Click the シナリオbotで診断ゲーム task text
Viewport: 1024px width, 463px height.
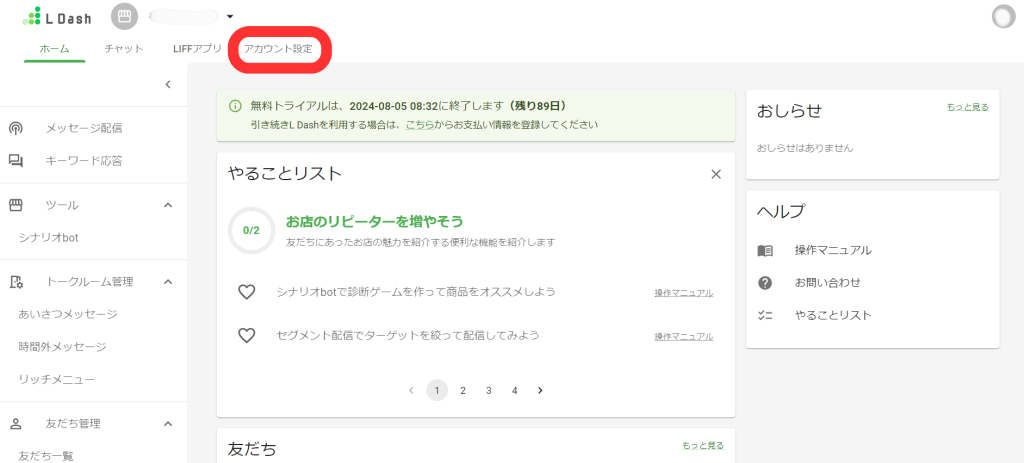pos(416,292)
